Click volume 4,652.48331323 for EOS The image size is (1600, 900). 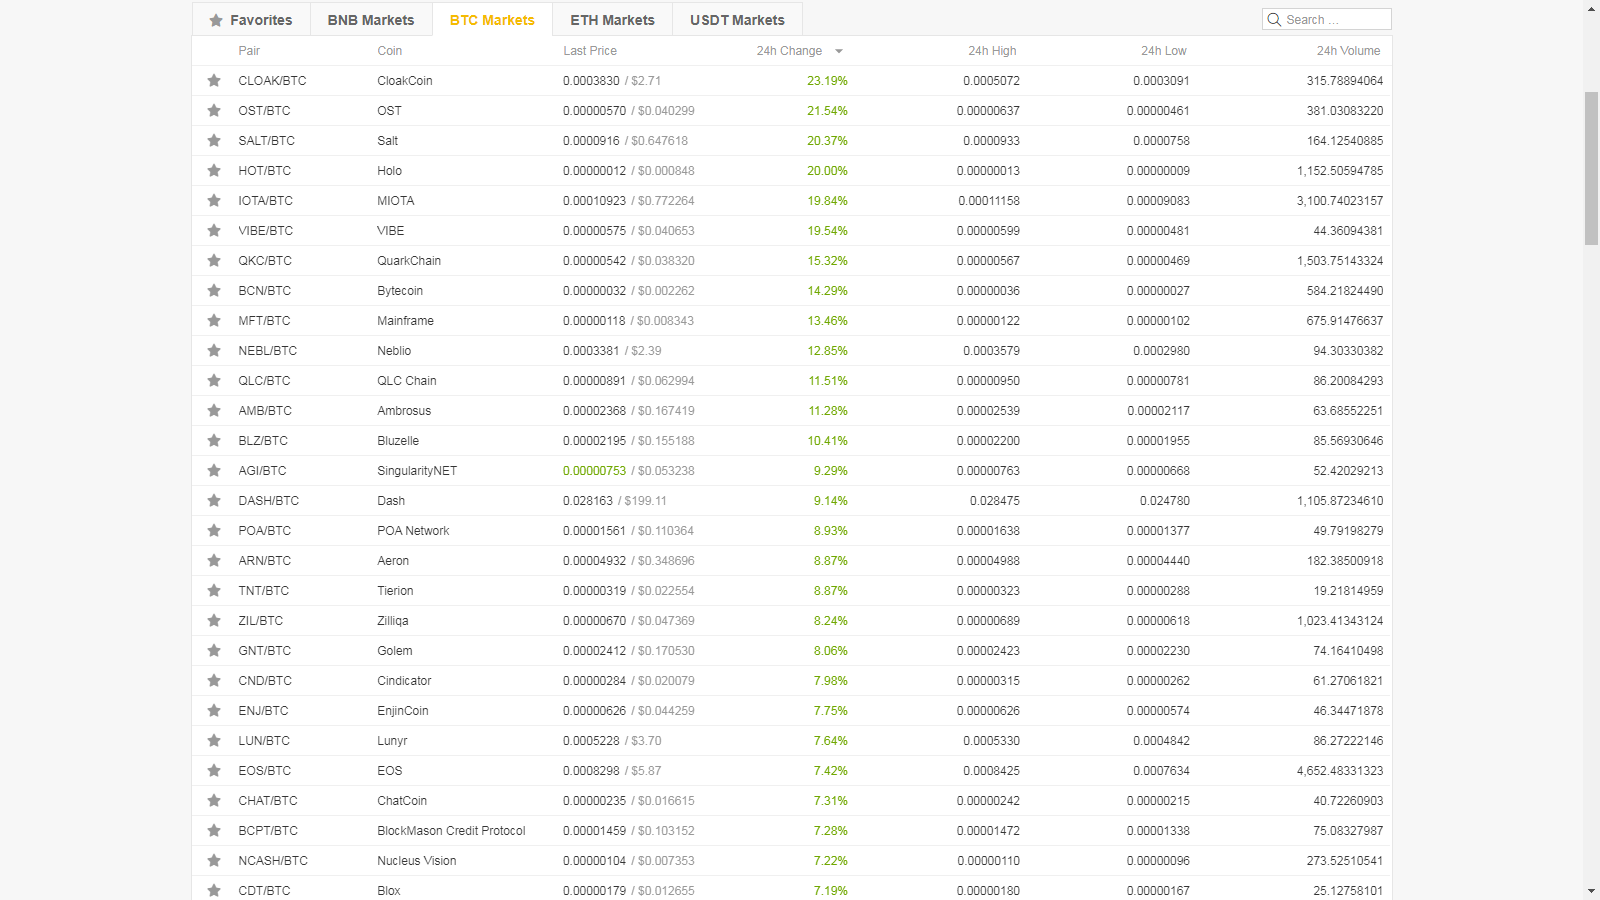point(1340,771)
